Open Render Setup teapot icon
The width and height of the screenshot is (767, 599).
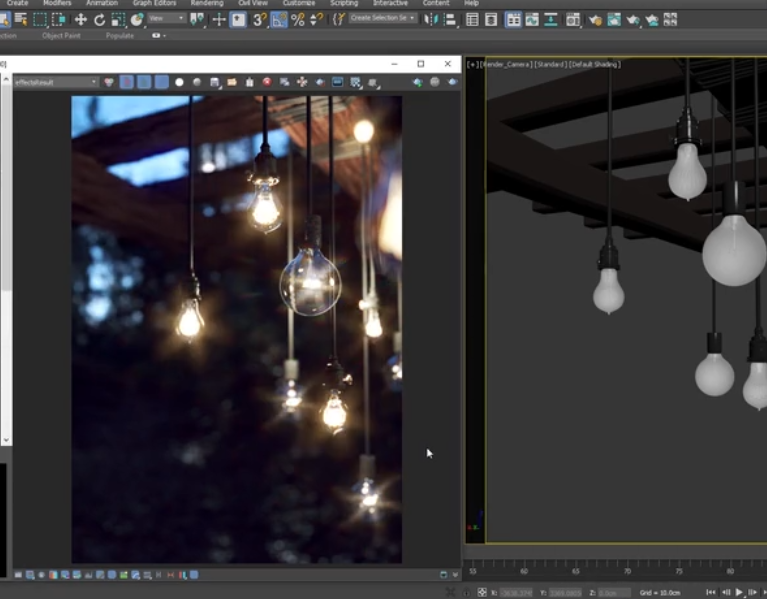pyautogui.click(x=595, y=20)
